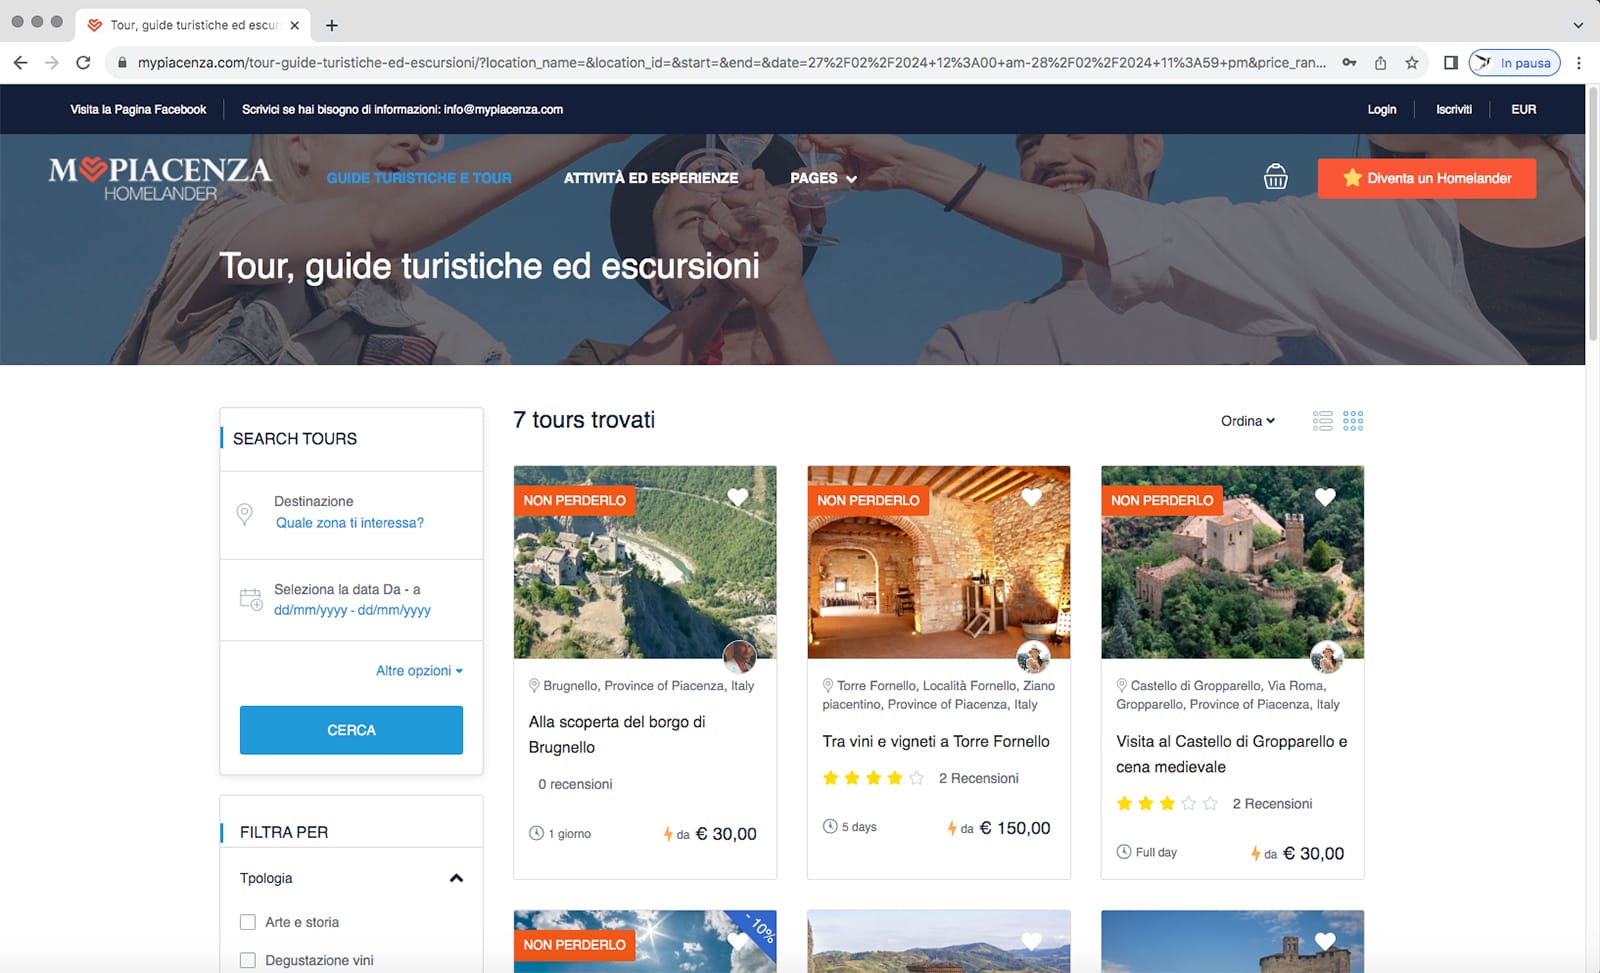
Task: Open Visita al Castello di Gropparello tour
Action: click(1232, 754)
